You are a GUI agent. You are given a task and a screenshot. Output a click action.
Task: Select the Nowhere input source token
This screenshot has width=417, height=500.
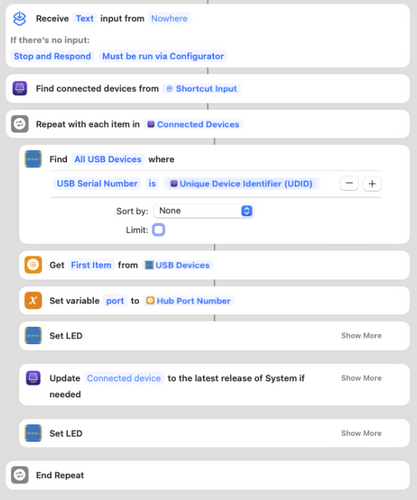coord(169,19)
